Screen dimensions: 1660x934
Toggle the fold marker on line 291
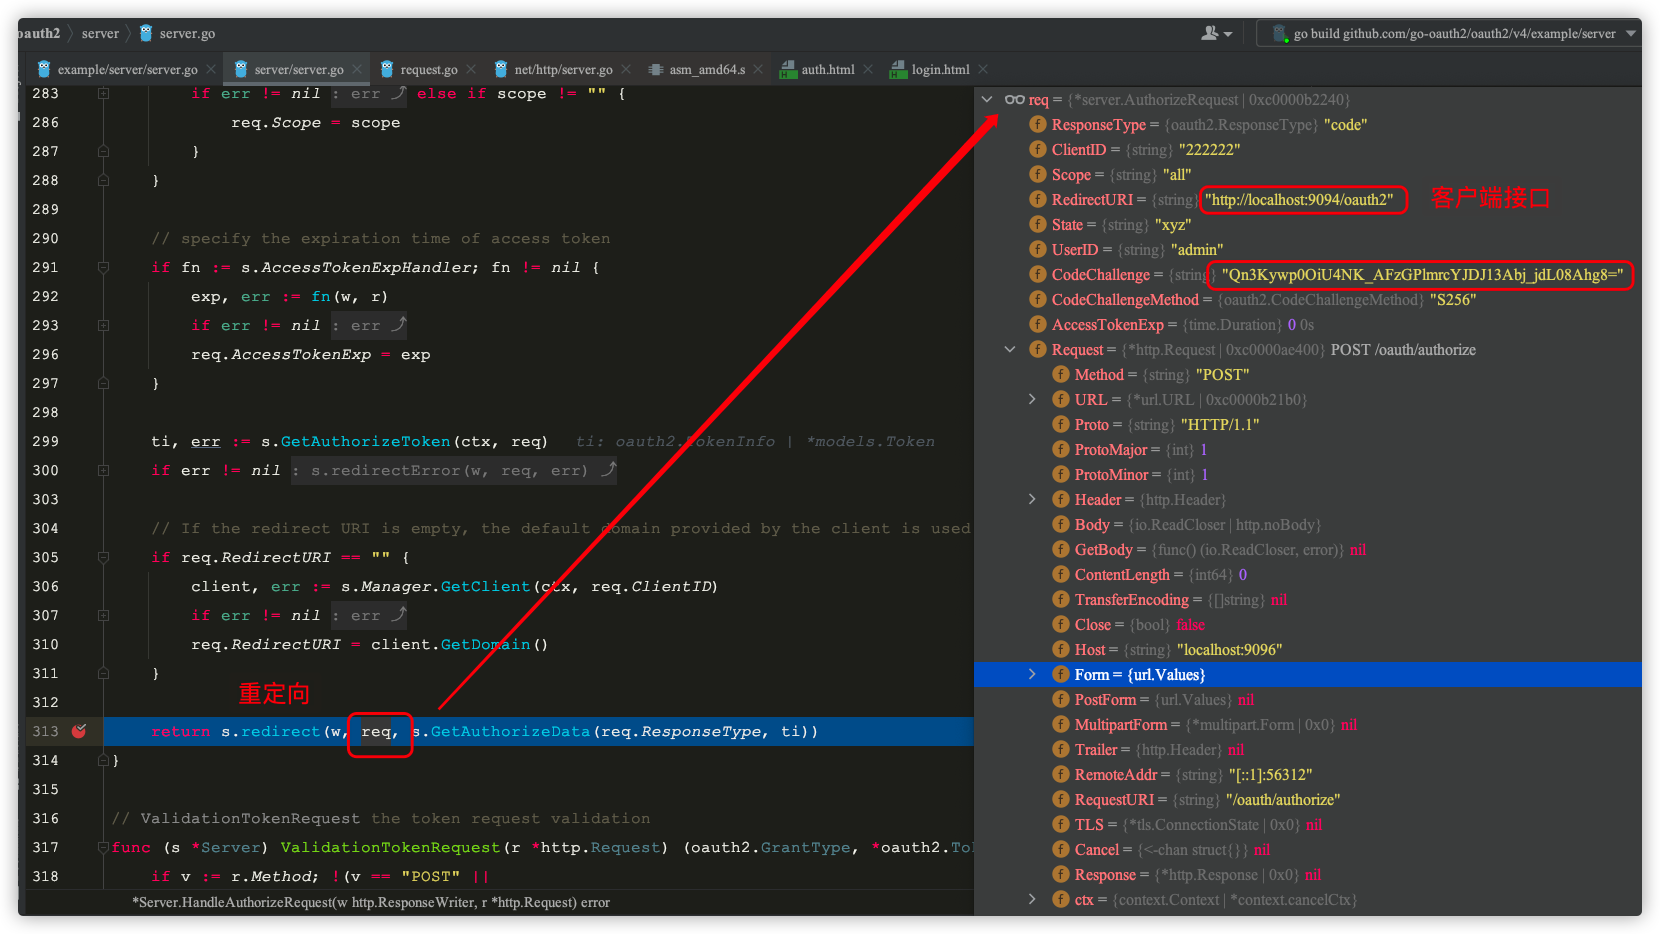coord(103,267)
